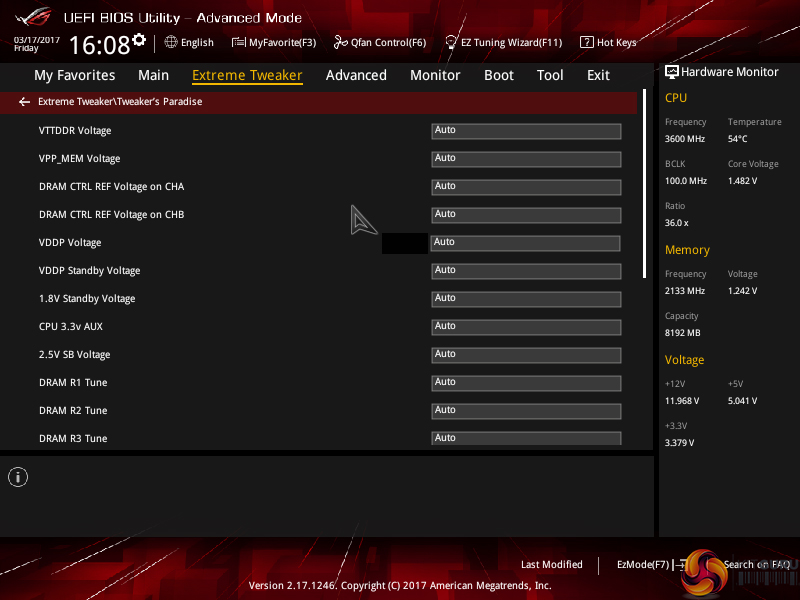
Task: Open the DRAM R2 Tune dropdown
Action: pos(526,411)
